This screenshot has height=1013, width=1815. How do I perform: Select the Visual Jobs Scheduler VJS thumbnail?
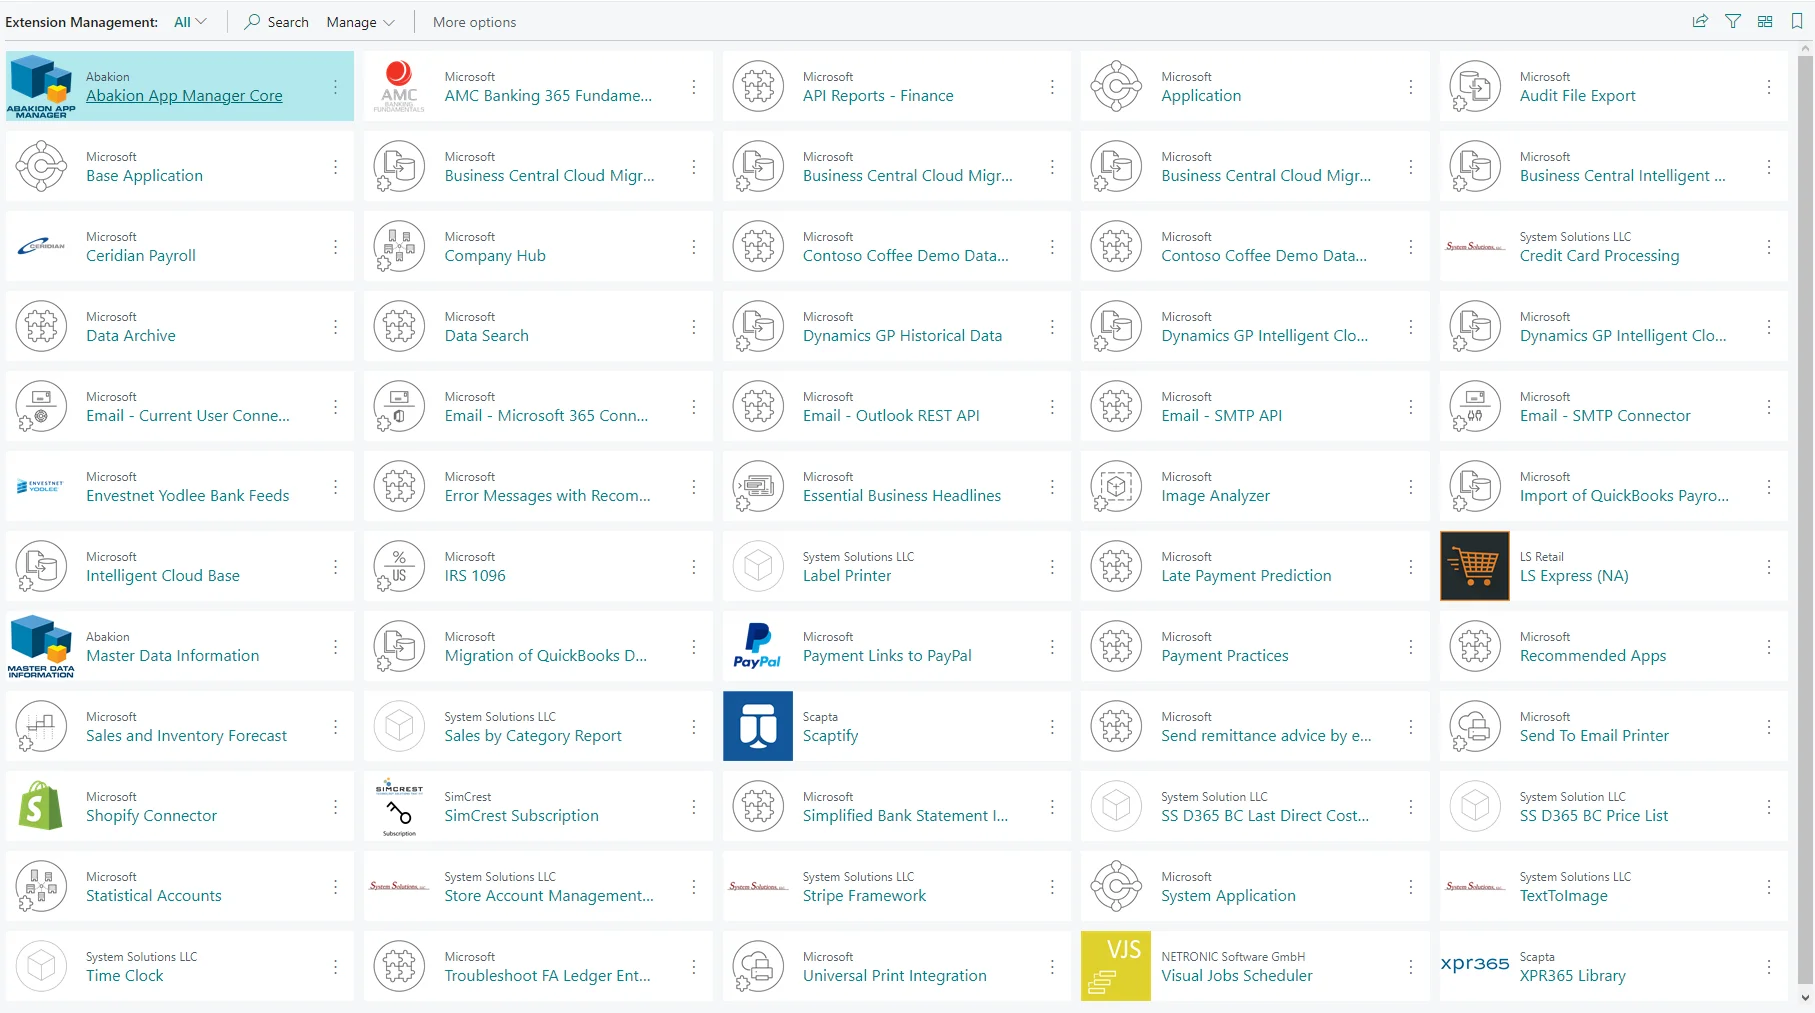1115,966
